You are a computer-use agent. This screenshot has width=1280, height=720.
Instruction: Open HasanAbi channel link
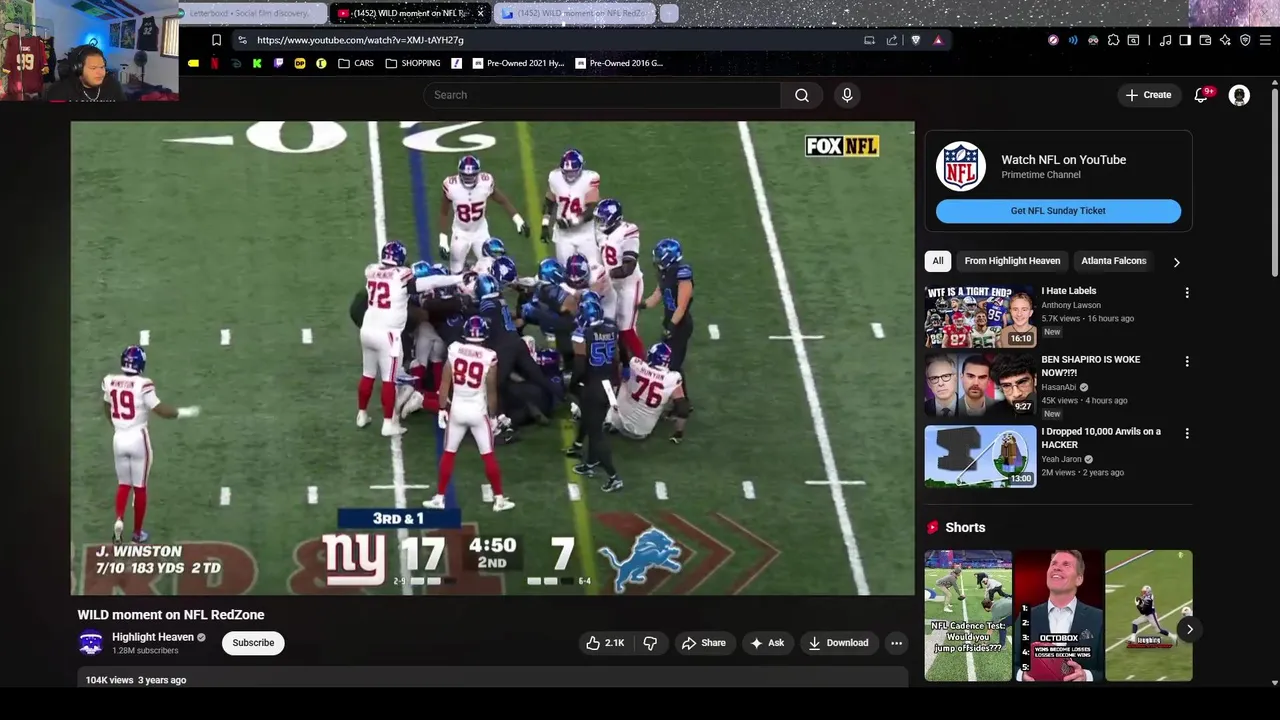tap(1061, 387)
